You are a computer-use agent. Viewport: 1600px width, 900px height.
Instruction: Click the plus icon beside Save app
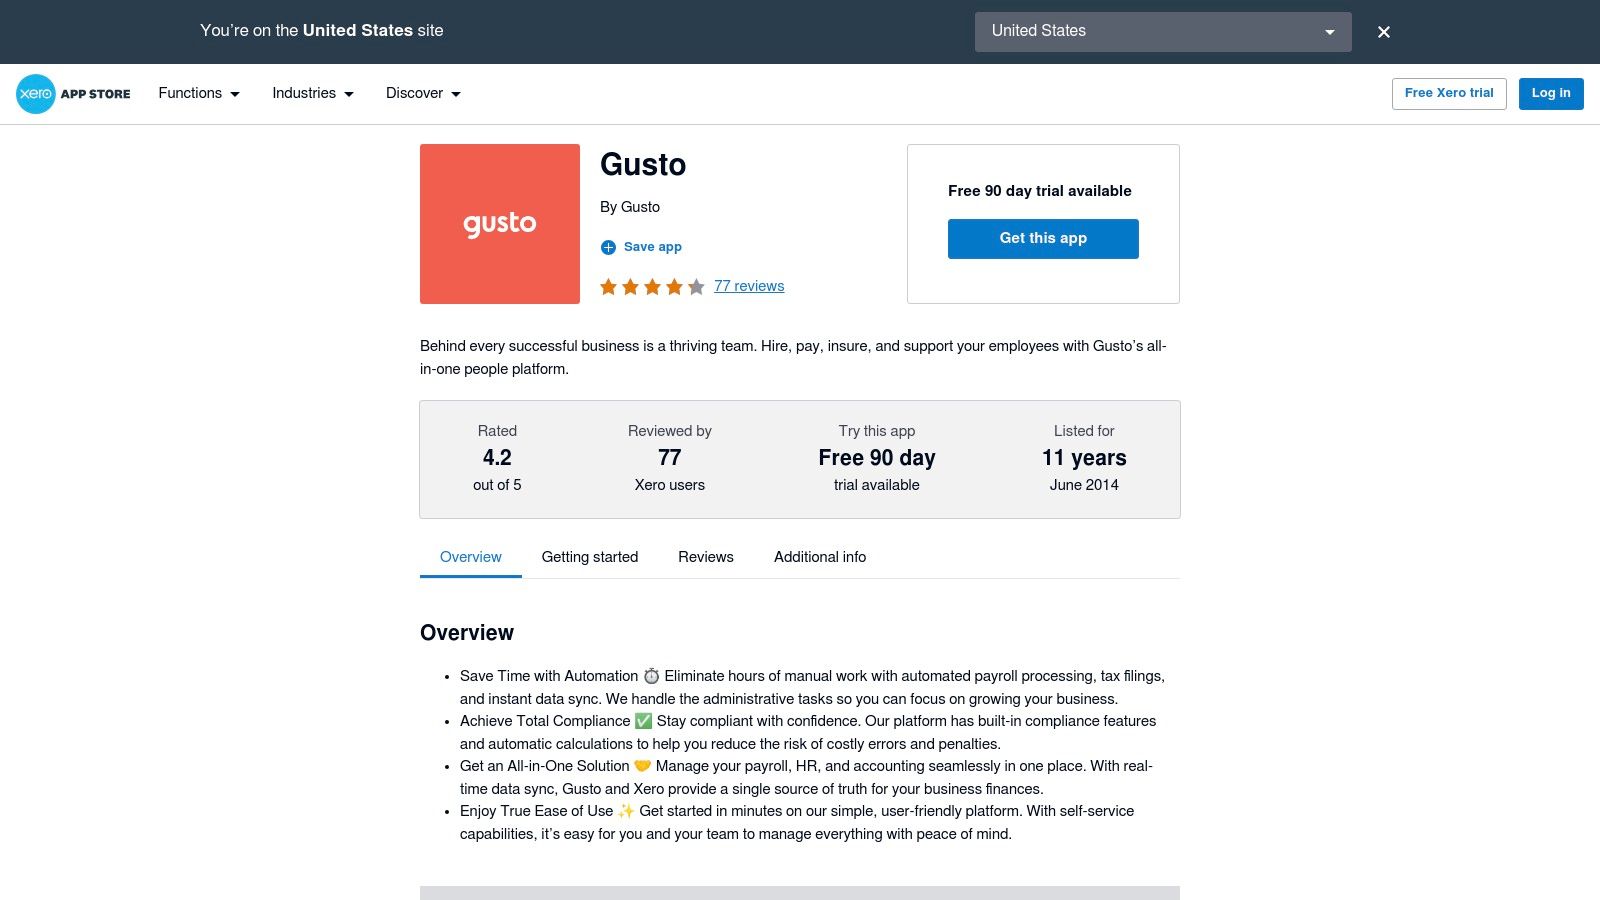pyautogui.click(x=608, y=247)
